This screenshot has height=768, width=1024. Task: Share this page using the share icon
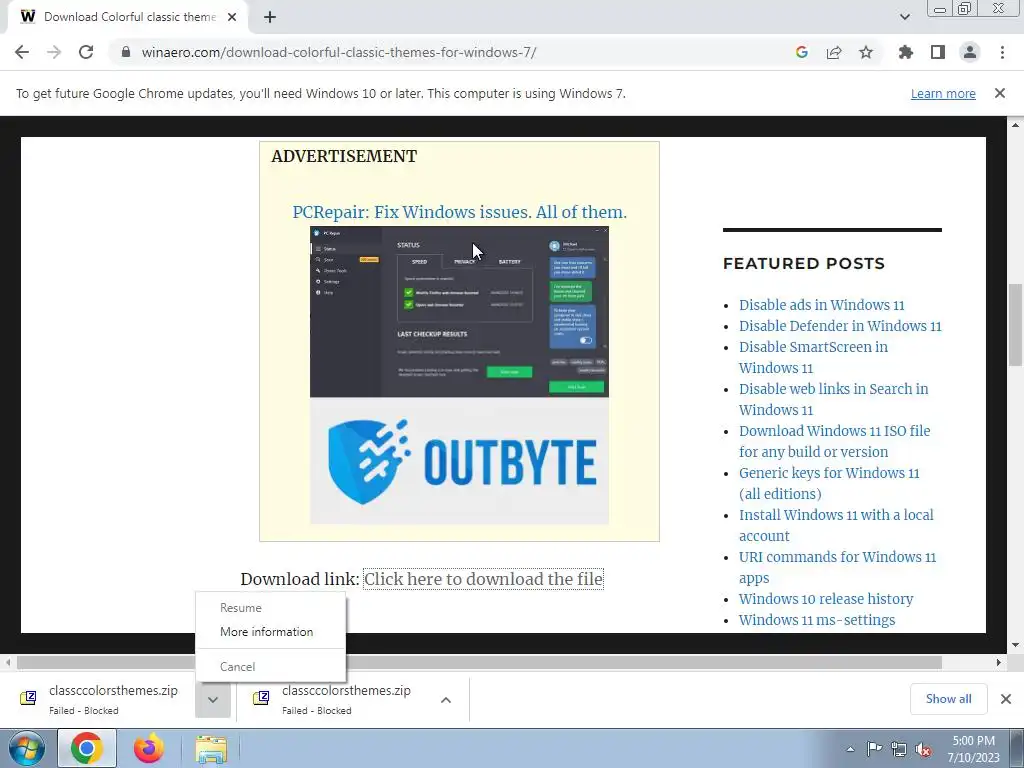point(834,52)
